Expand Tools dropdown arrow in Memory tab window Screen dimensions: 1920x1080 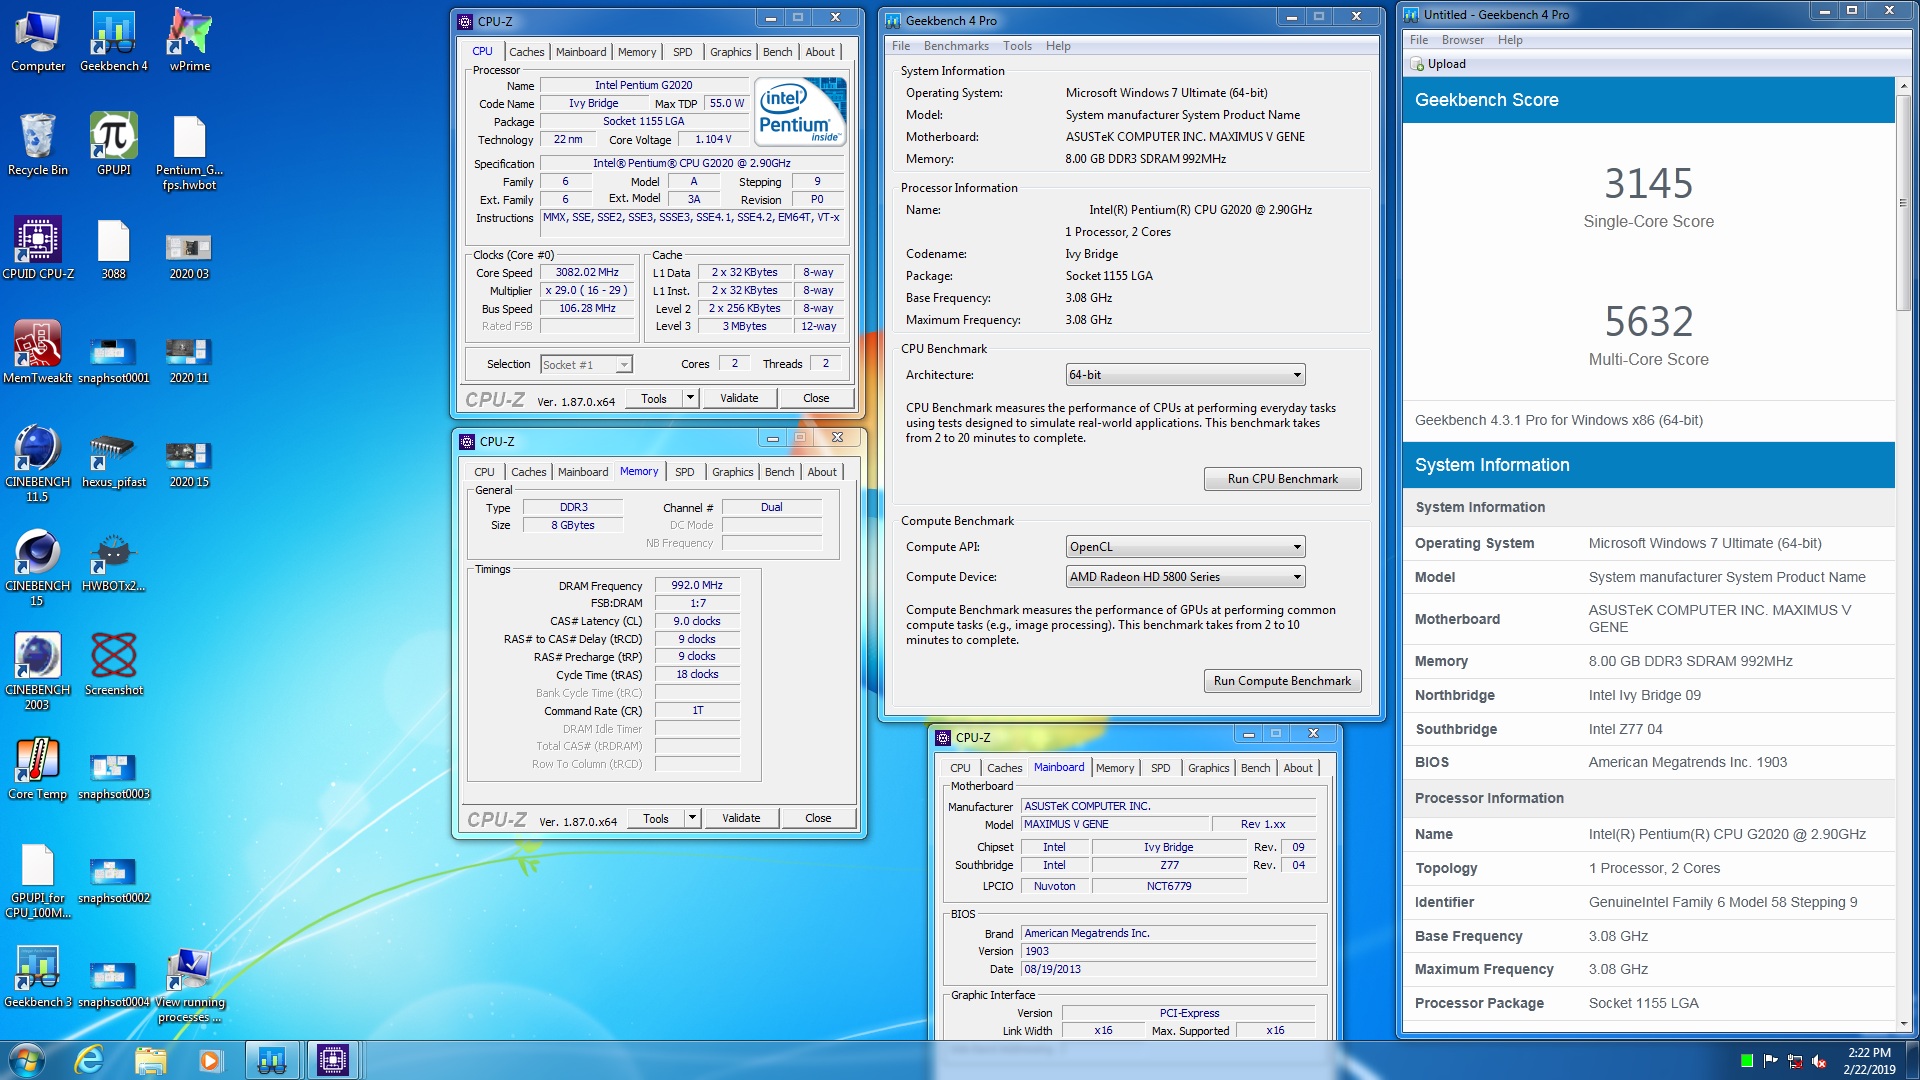[x=692, y=818]
